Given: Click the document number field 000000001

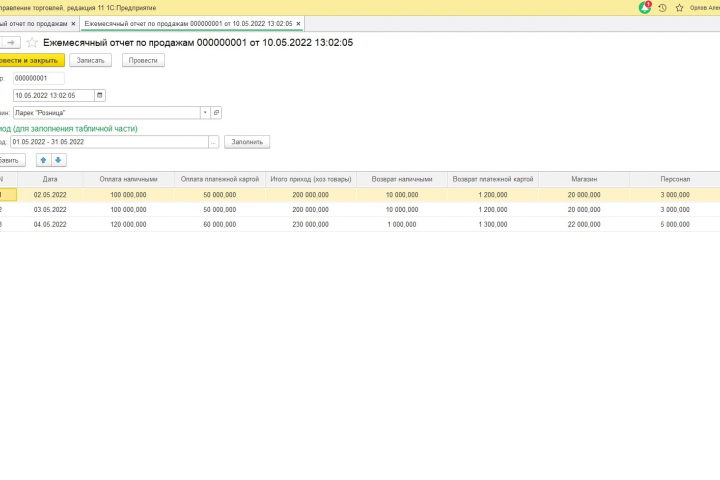Looking at the screenshot, I should coord(39,79).
